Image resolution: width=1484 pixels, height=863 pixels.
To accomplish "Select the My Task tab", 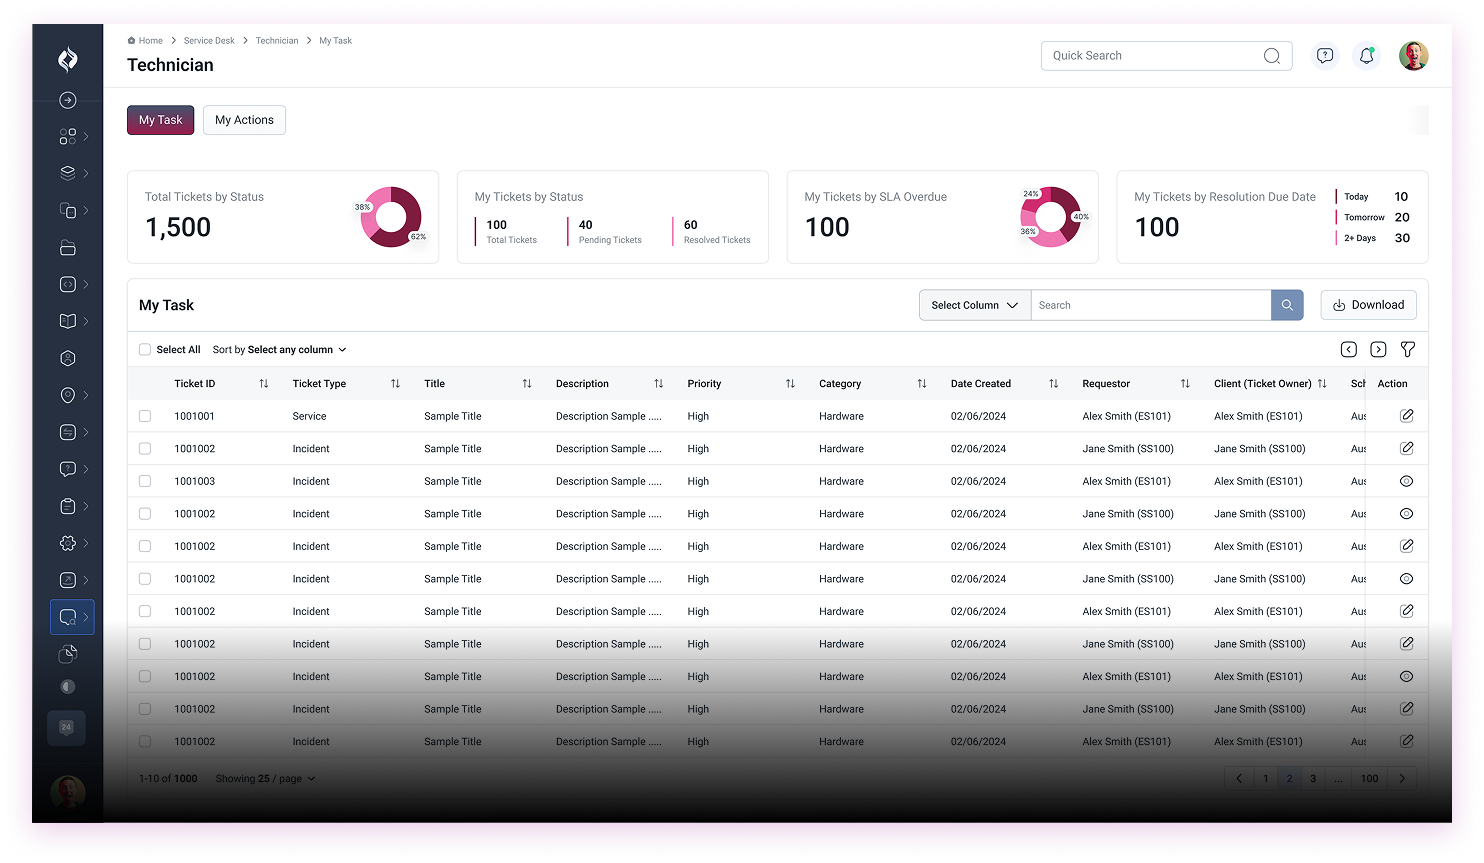I will 160,119.
